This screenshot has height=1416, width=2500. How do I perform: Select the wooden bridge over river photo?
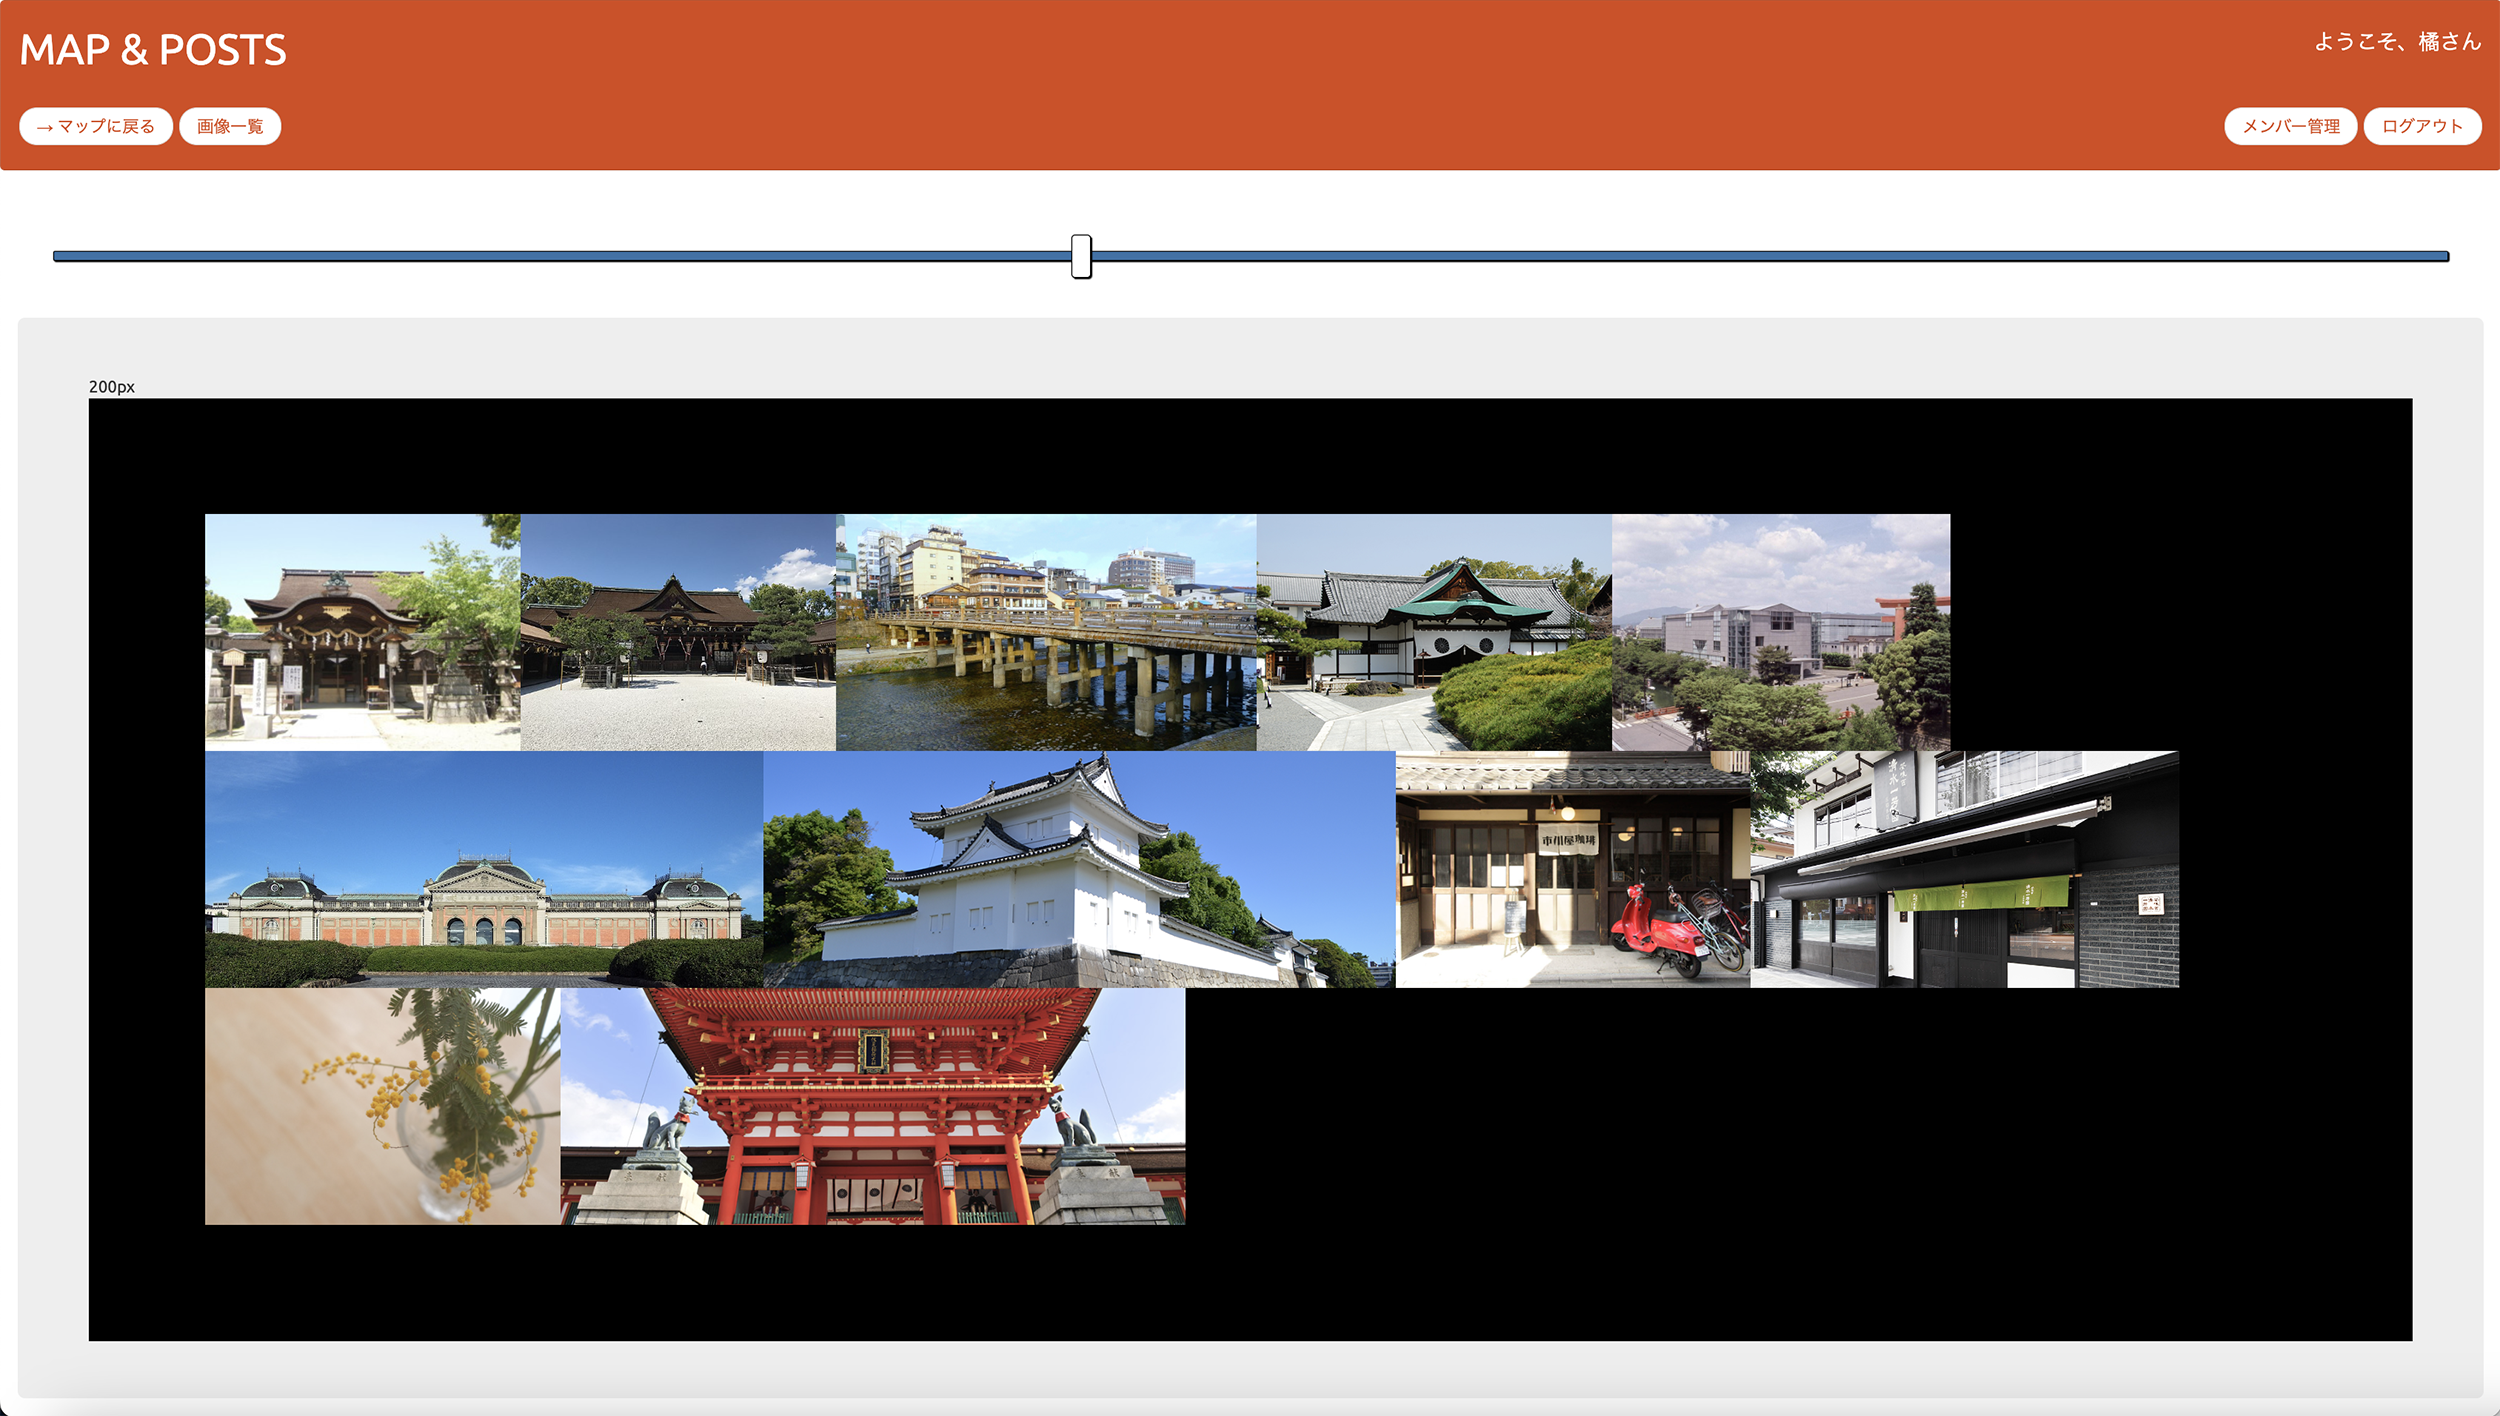pyautogui.click(x=1045, y=632)
